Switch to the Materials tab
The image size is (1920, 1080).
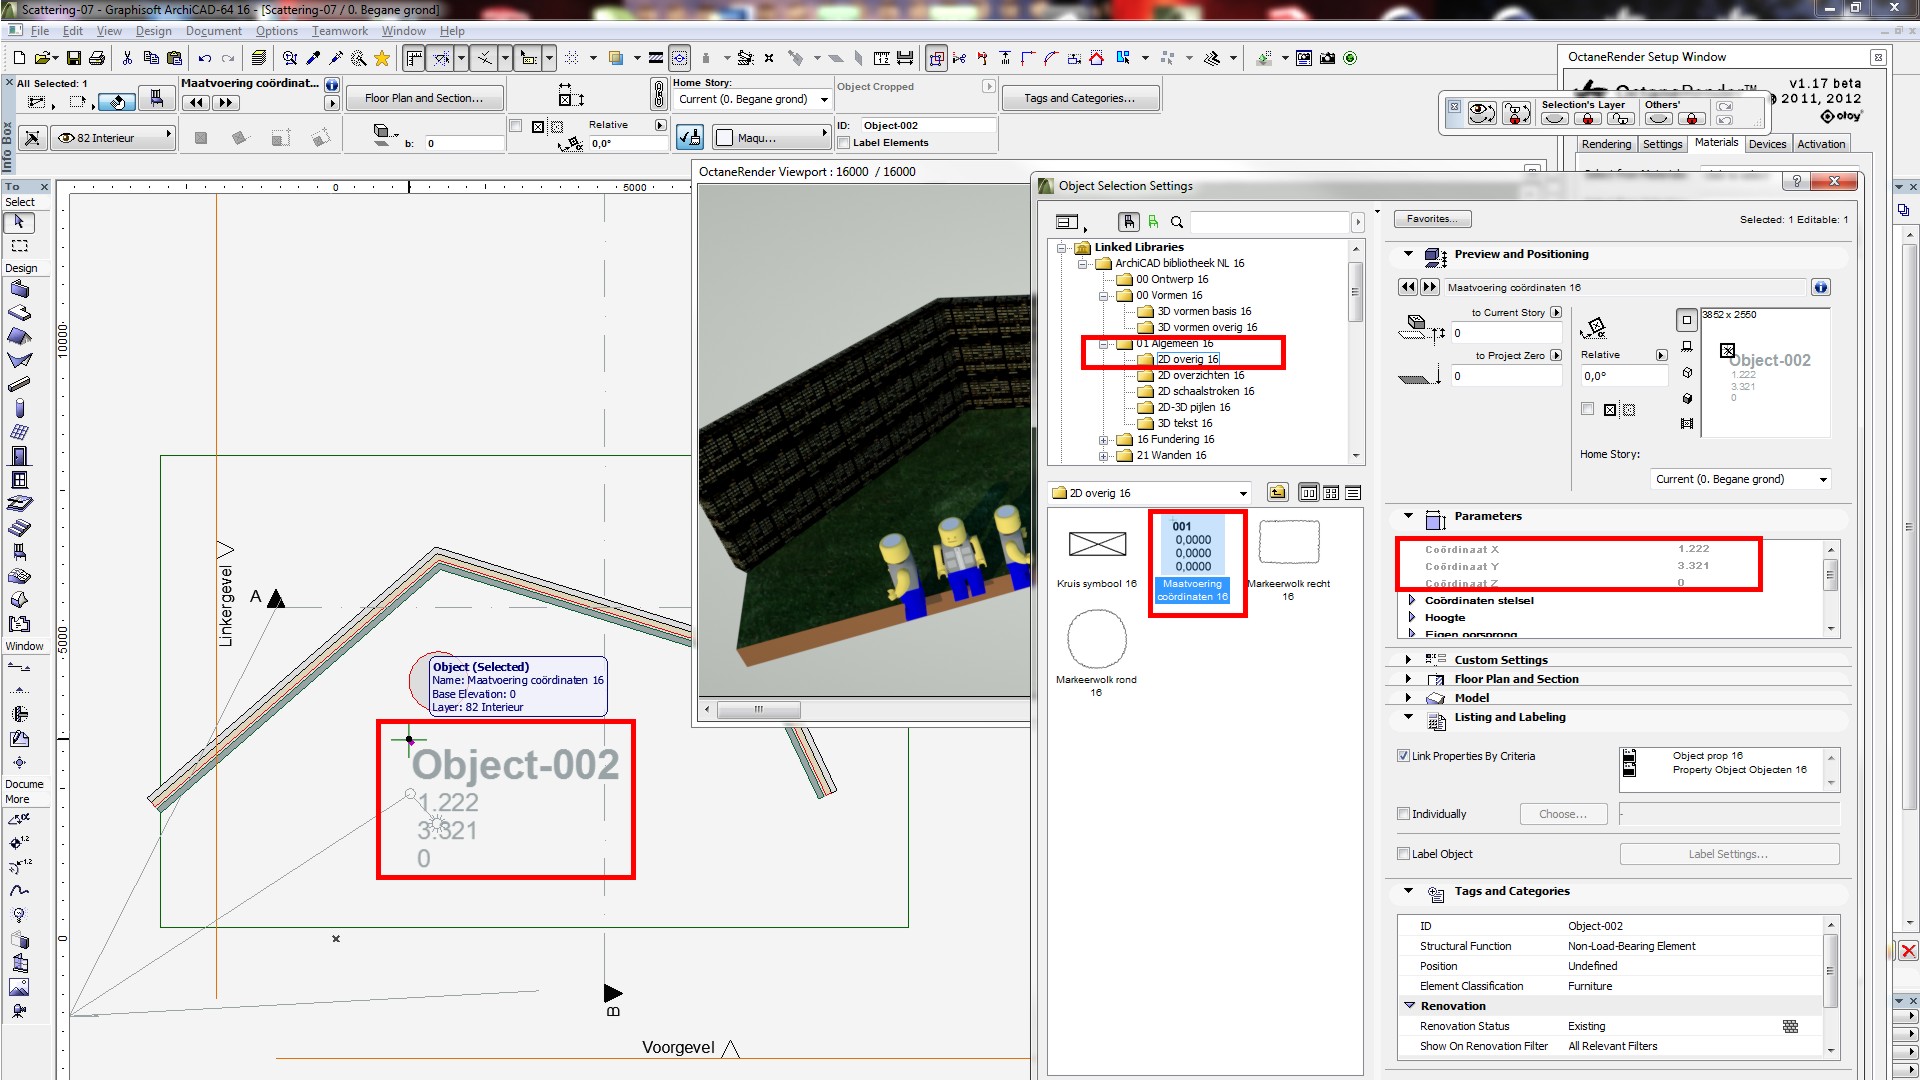(1715, 143)
